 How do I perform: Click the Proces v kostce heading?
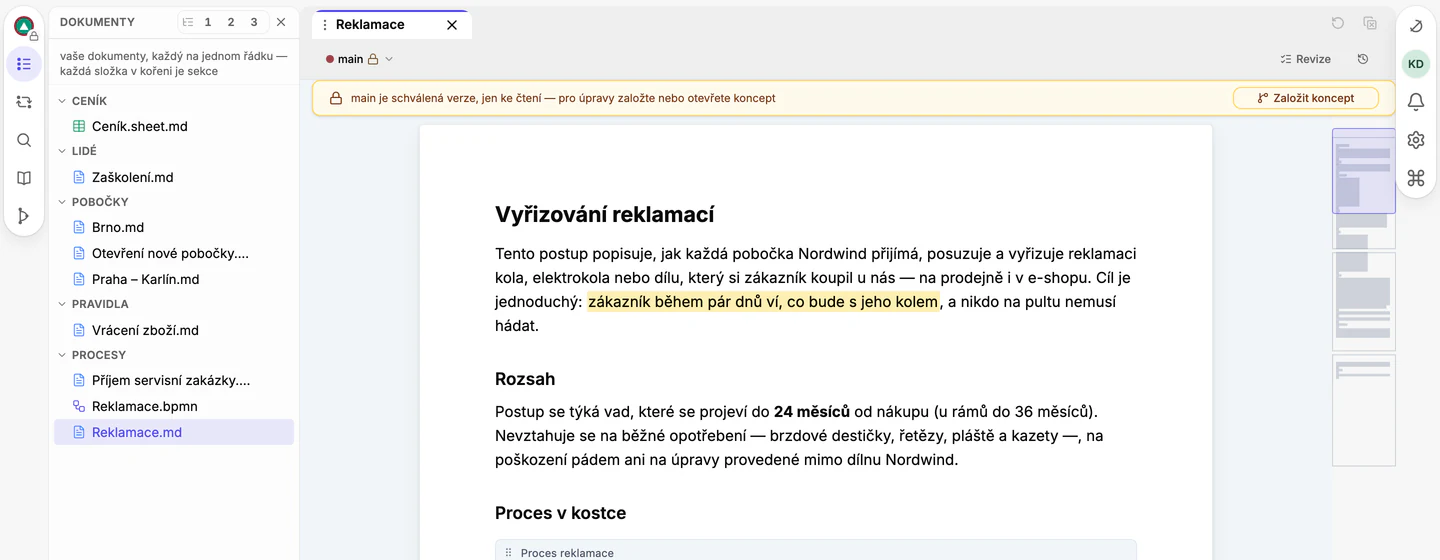(560, 513)
